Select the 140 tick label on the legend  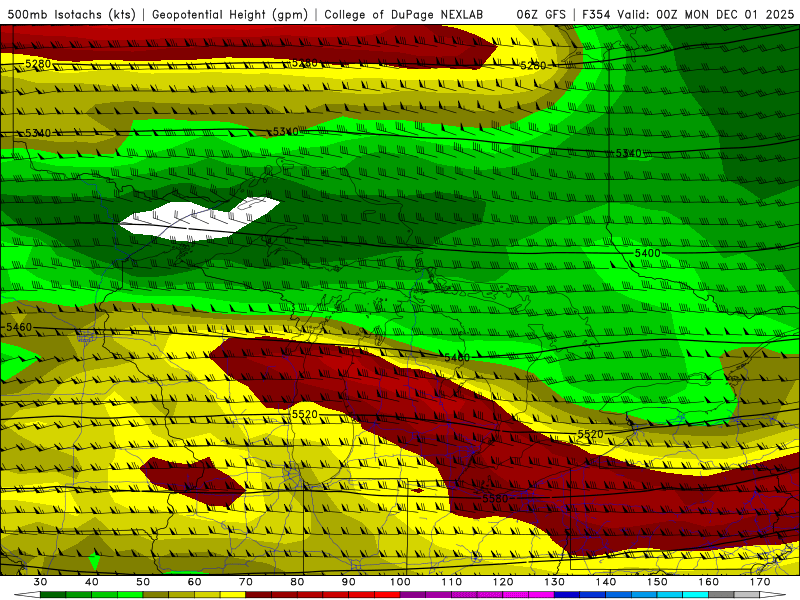click(606, 582)
